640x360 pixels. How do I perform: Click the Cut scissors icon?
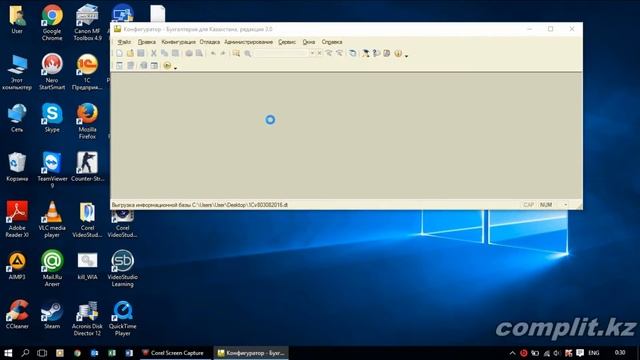[x=153, y=53]
